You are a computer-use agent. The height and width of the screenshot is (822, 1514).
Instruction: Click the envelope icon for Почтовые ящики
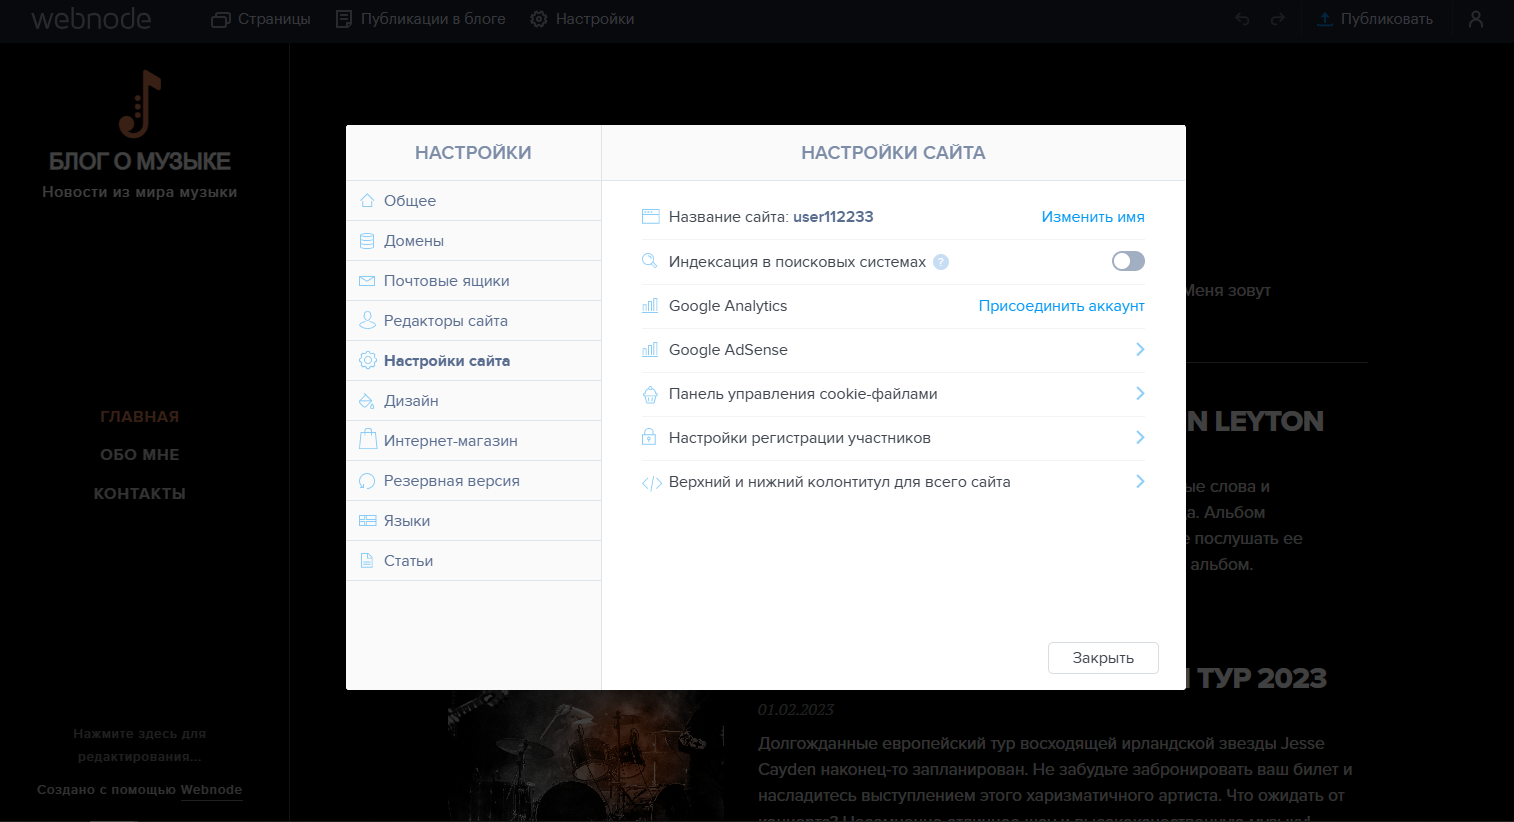click(367, 281)
